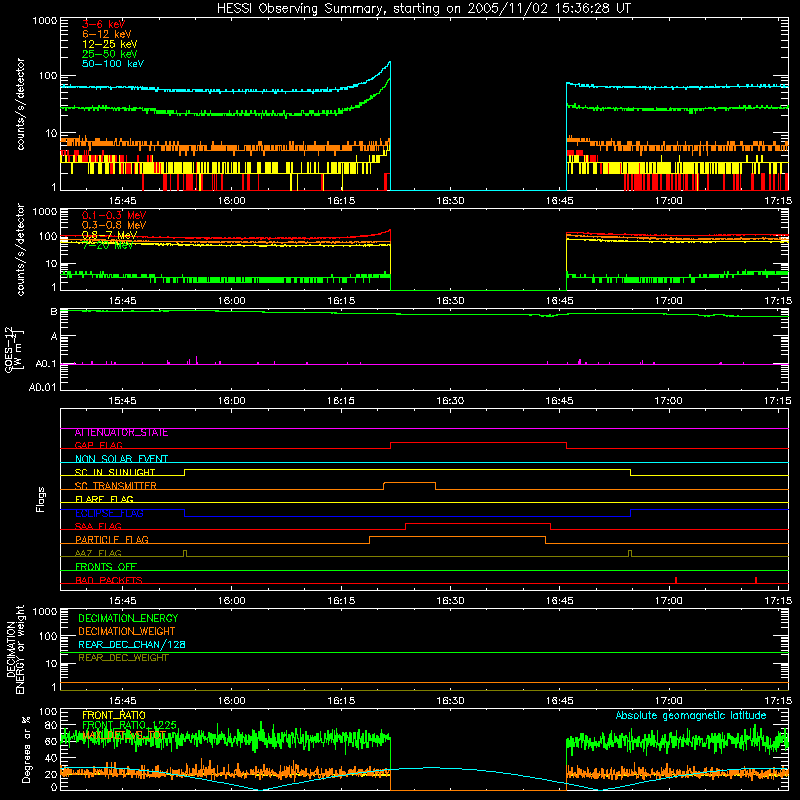Click the SC_TRANSMITTER raised step segment
Screen dimensions: 800x800
coord(409,483)
